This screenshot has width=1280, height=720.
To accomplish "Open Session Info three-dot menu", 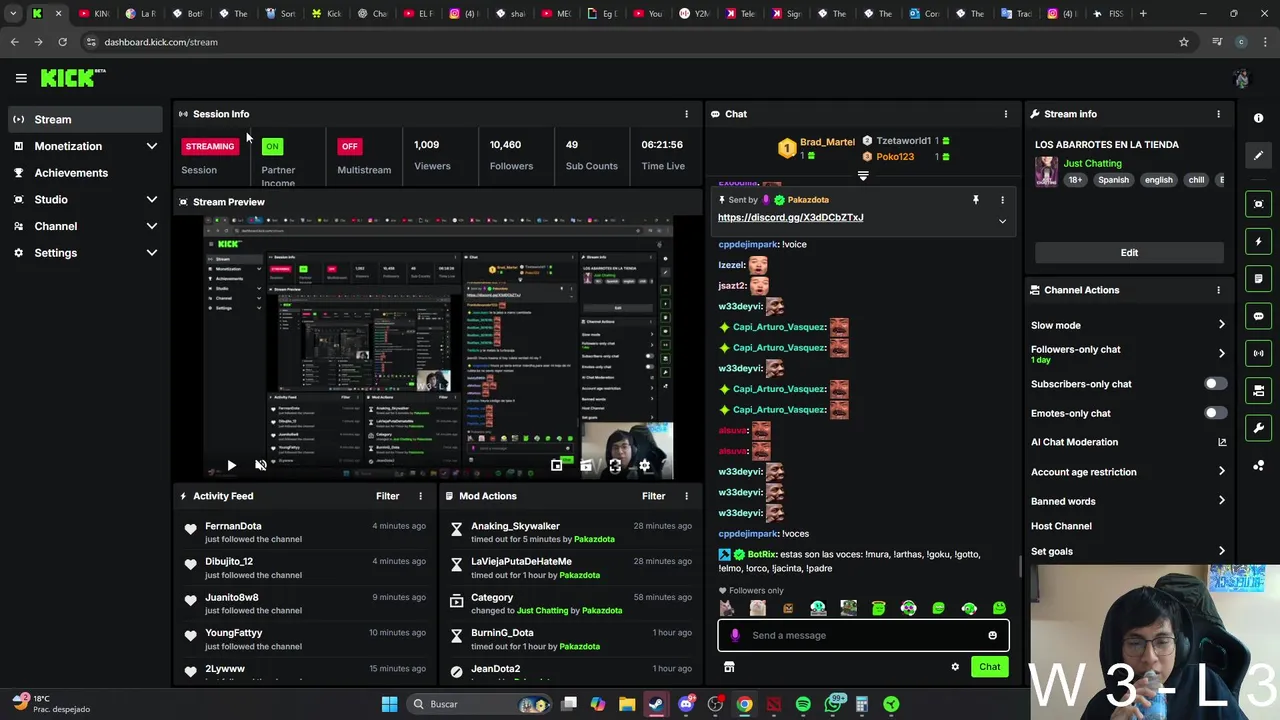I will [x=686, y=114].
